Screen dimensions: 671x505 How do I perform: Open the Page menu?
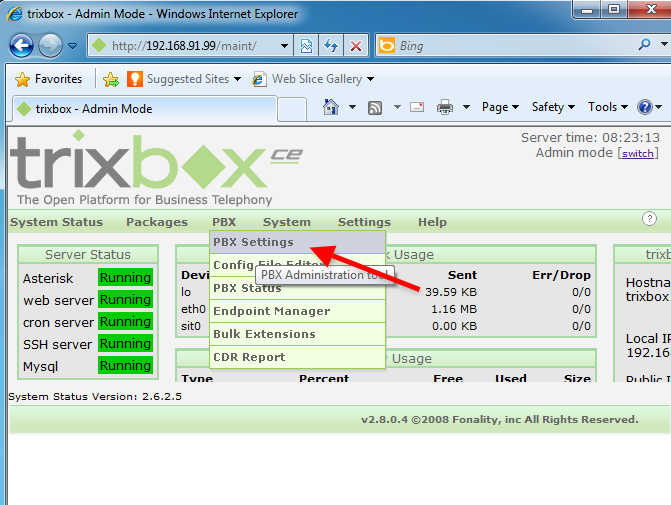tap(500, 107)
